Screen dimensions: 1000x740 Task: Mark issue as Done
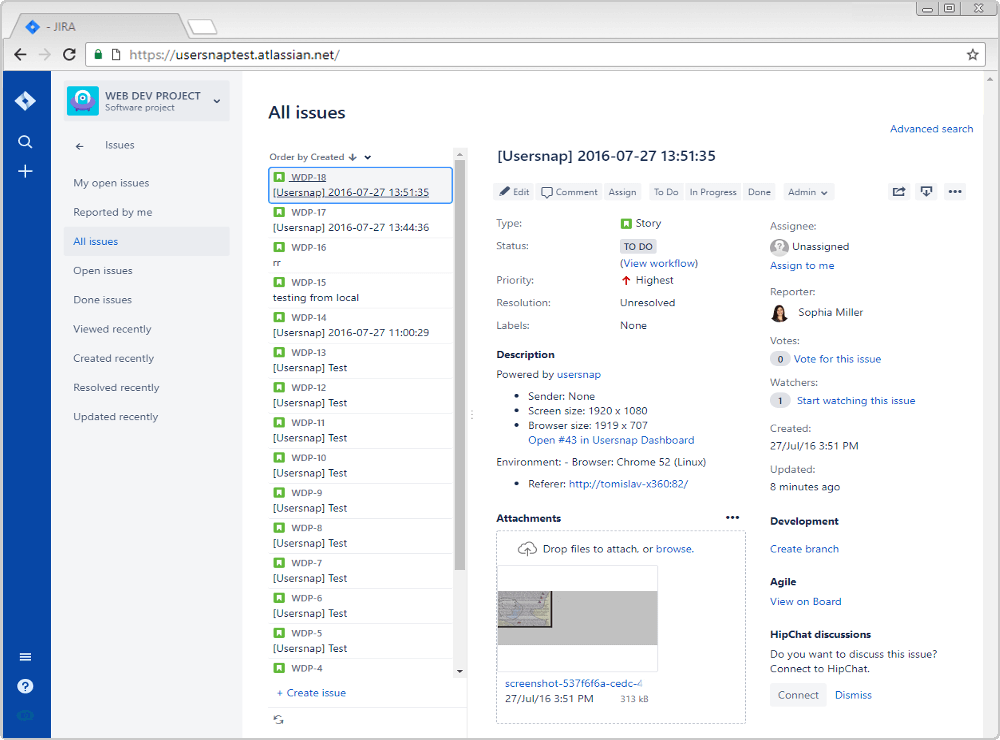(x=759, y=192)
